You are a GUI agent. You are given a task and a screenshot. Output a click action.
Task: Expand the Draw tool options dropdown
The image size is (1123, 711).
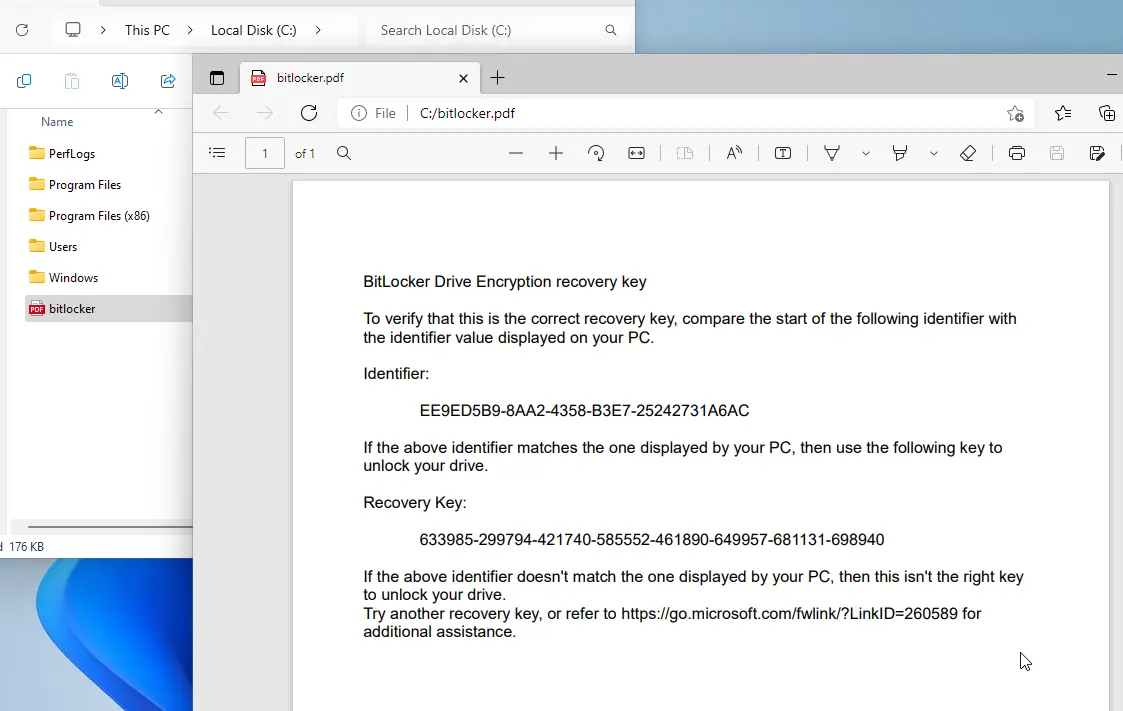point(865,153)
